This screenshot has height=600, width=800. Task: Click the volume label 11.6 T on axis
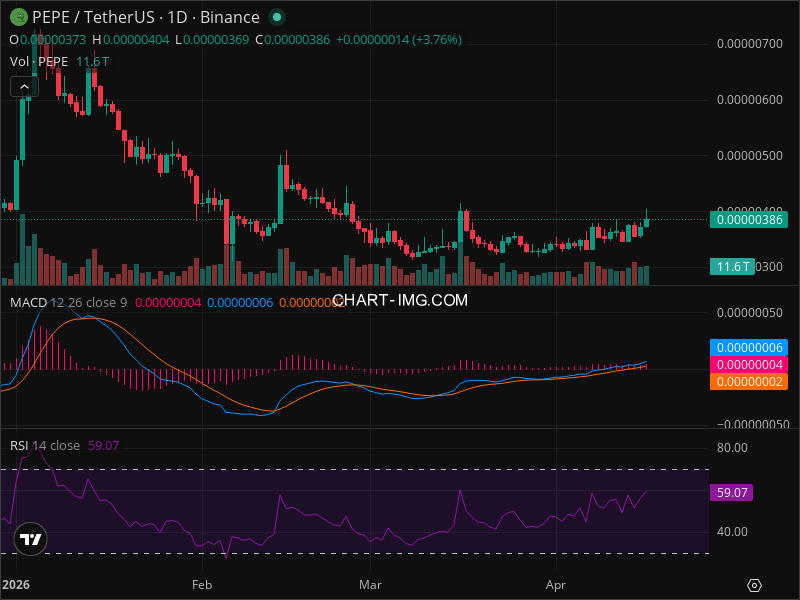point(732,266)
